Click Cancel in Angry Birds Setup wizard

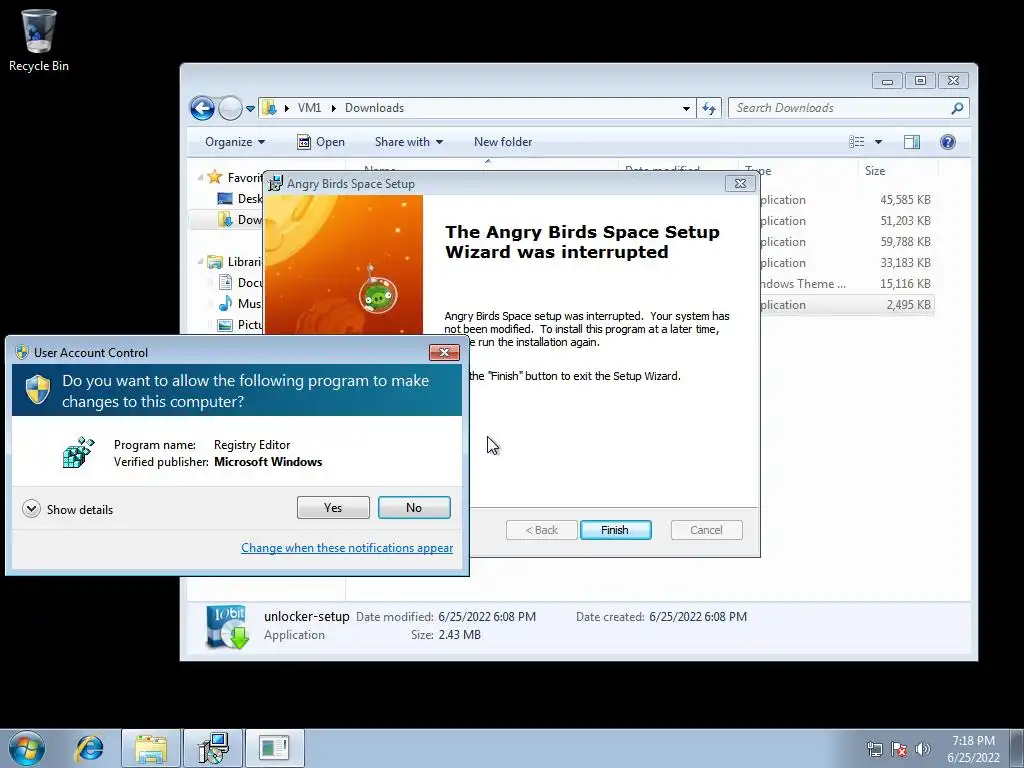706,530
